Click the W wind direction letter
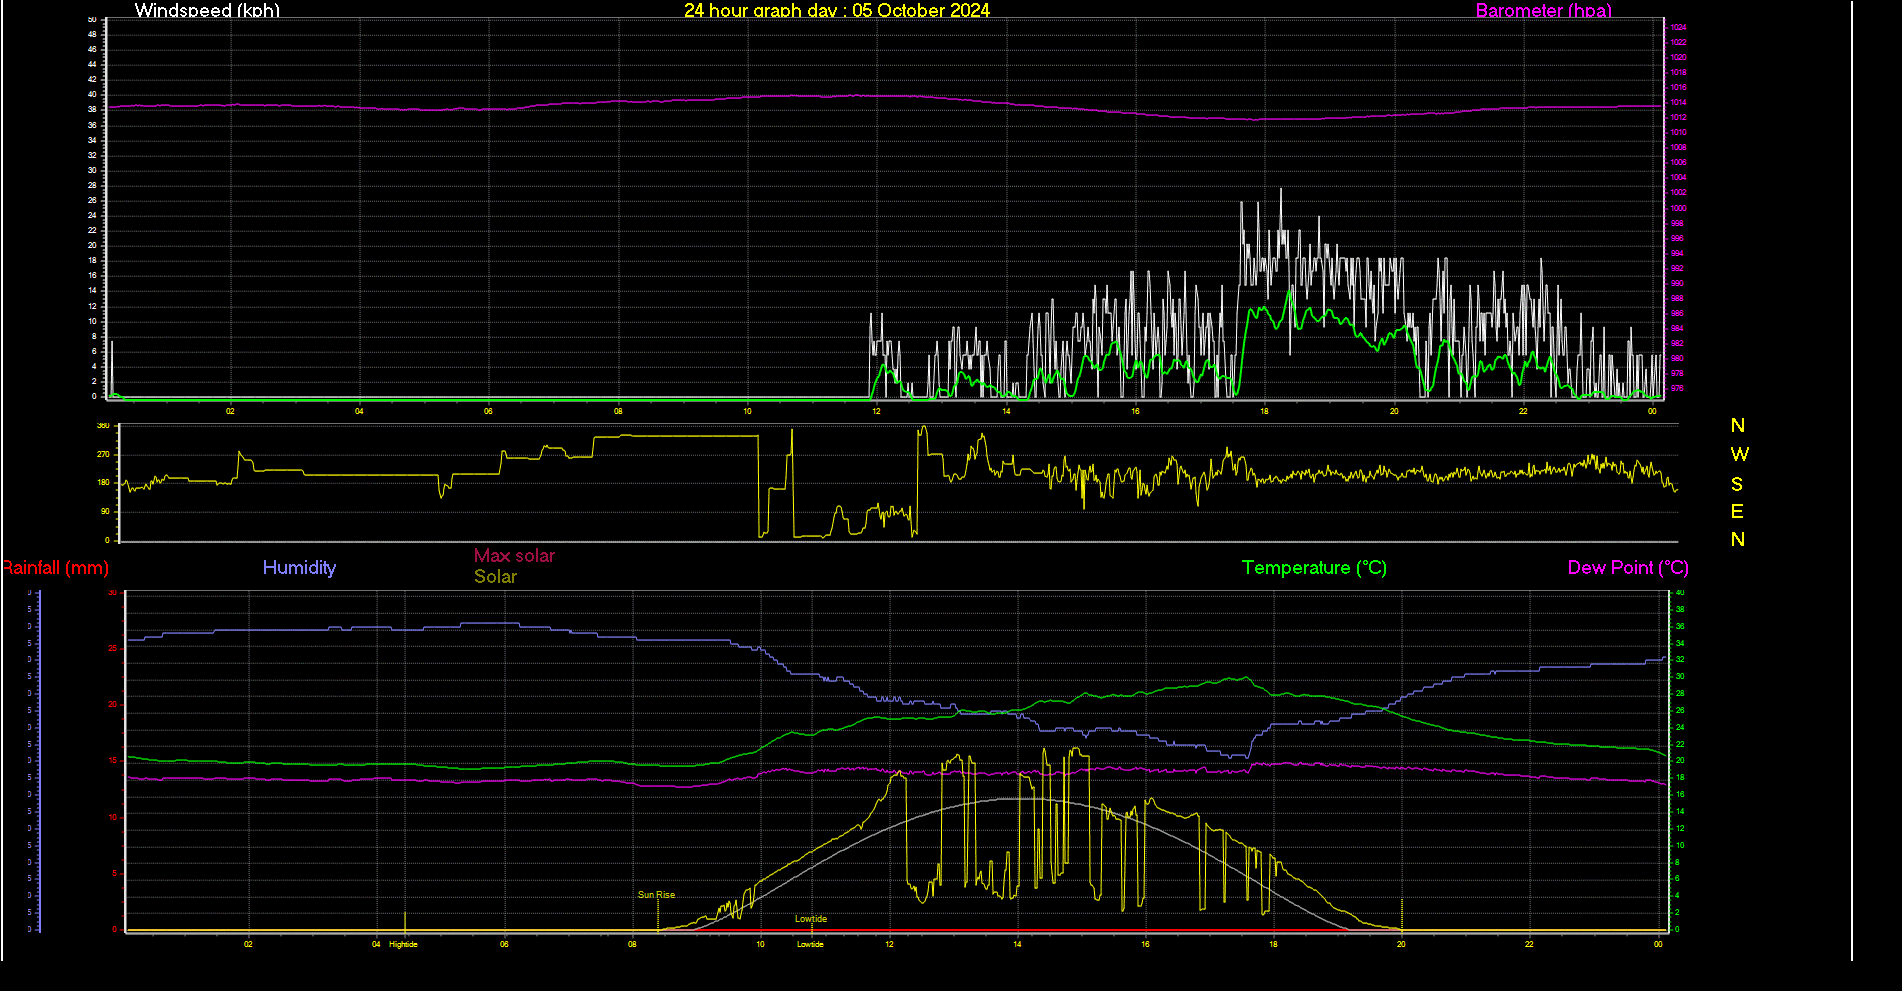 (x=1739, y=454)
